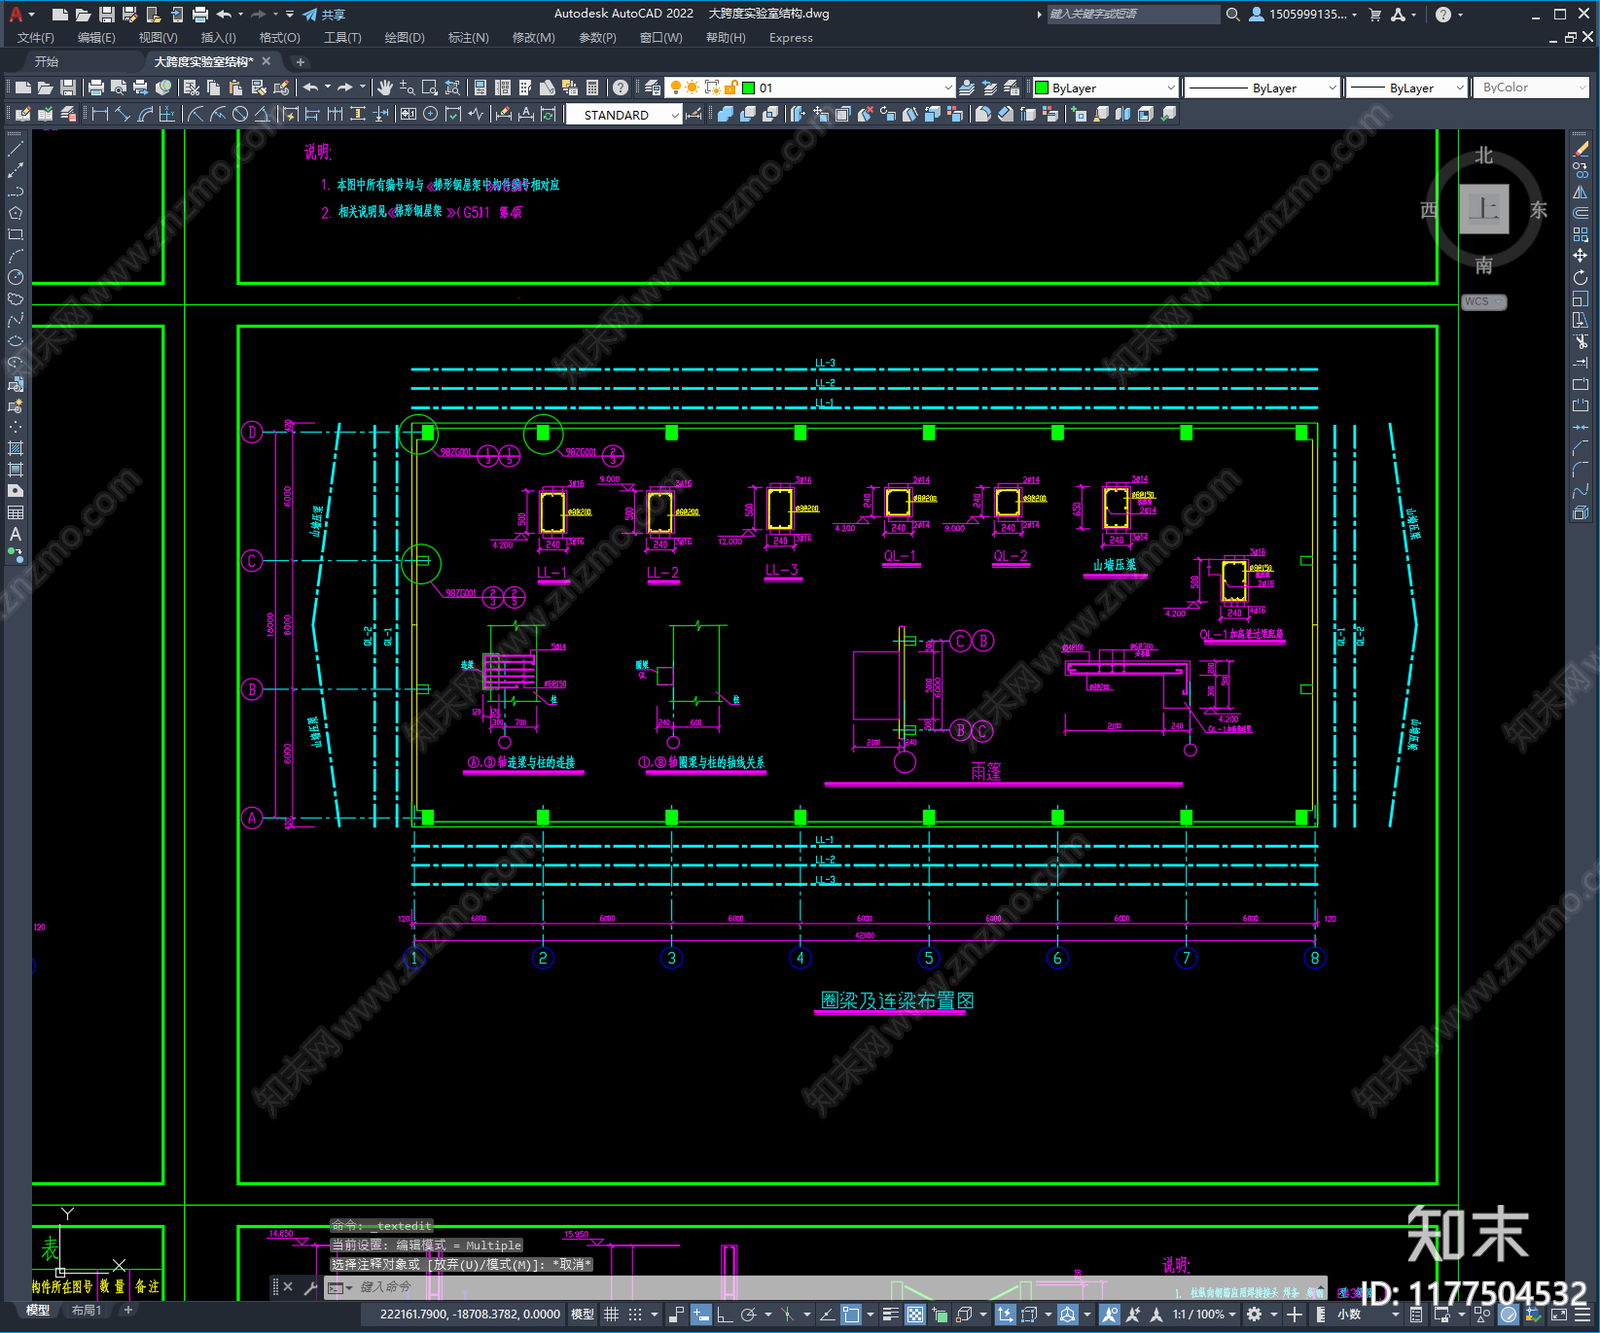Open the 开始 start tab
Image resolution: width=1600 pixels, height=1333 pixels.
(x=47, y=62)
